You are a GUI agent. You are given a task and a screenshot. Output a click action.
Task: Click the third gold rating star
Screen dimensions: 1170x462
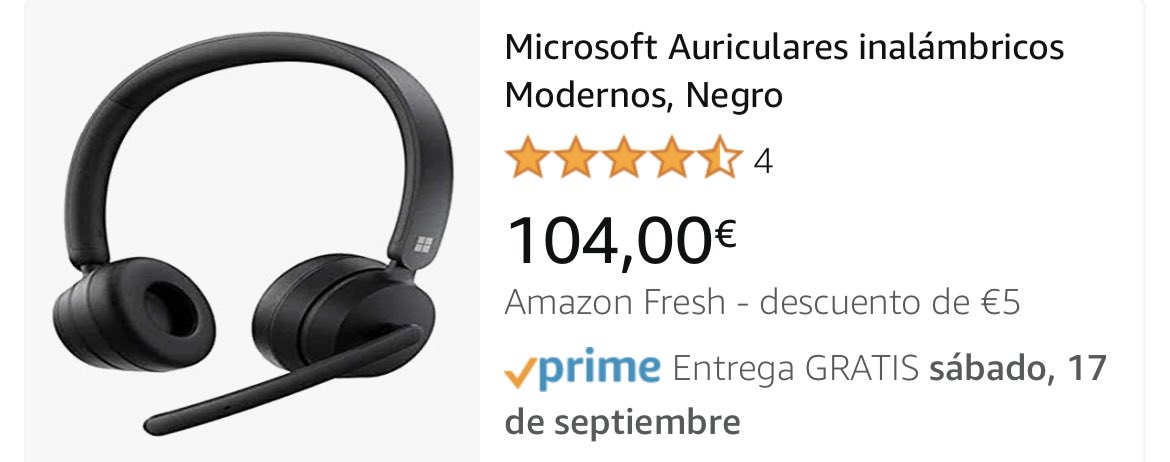coord(624,157)
